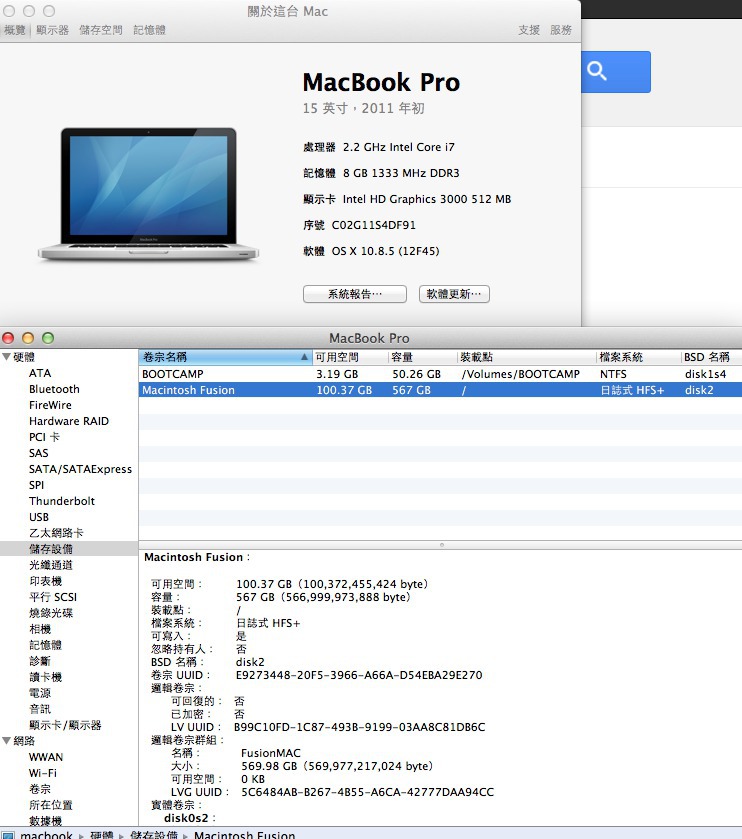742x839 pixels.
Task: Select PCI 卡 in the sidebar
Action: tap(44, 437)
